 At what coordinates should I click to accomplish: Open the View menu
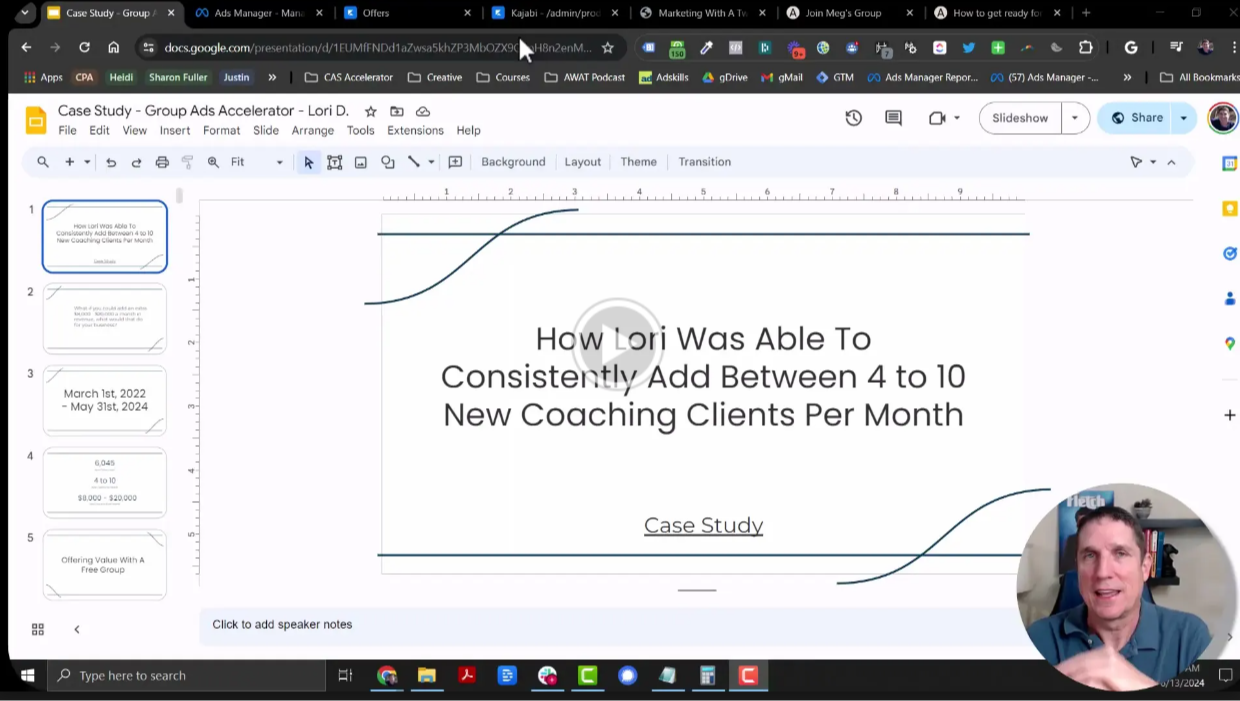pyautogui.click(x=134, y=130)
